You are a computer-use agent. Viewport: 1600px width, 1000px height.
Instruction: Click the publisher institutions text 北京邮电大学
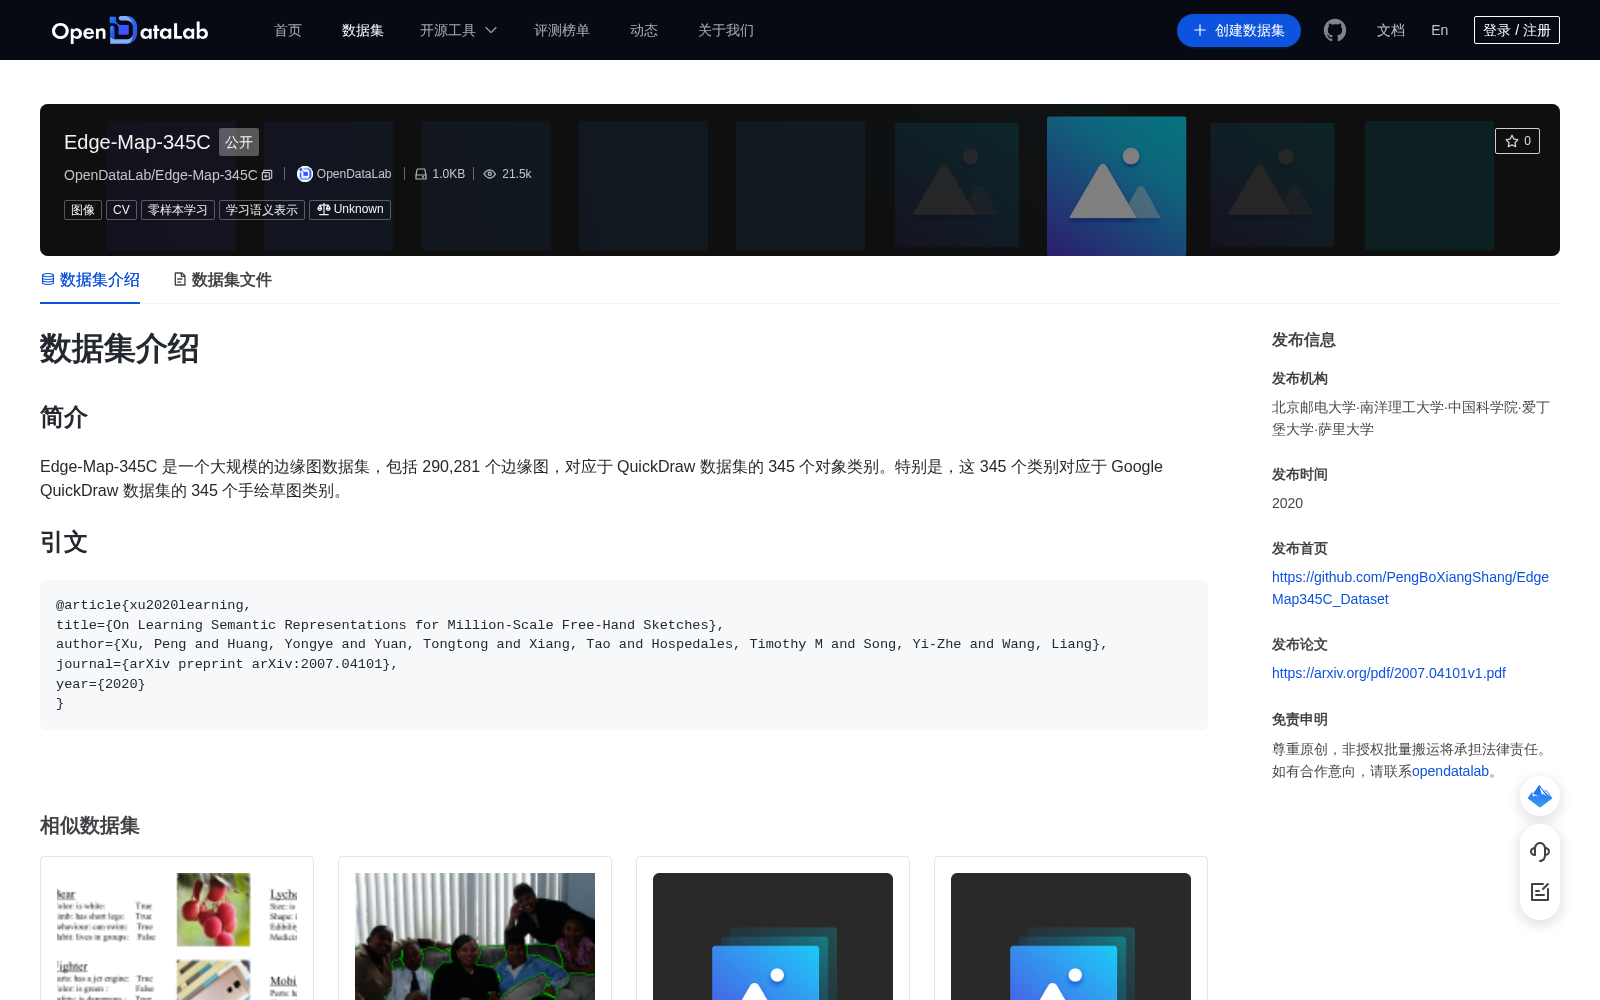pyautogui.click(x=1314, y=407)
